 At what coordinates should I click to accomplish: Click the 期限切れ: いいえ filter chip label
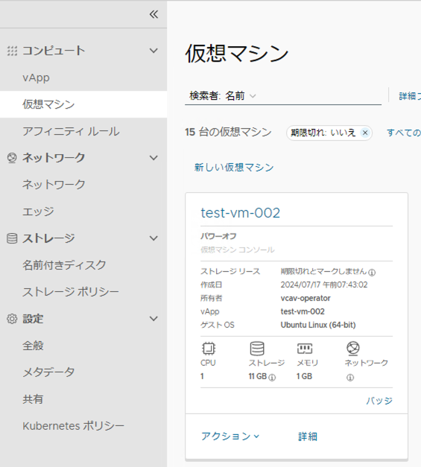(323, 133)
